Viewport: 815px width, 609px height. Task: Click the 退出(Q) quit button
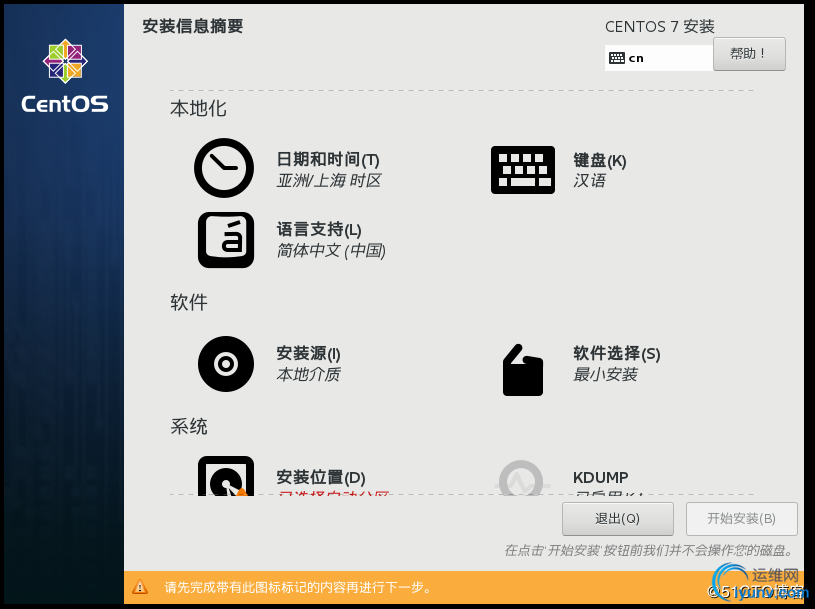click(617, 519)
